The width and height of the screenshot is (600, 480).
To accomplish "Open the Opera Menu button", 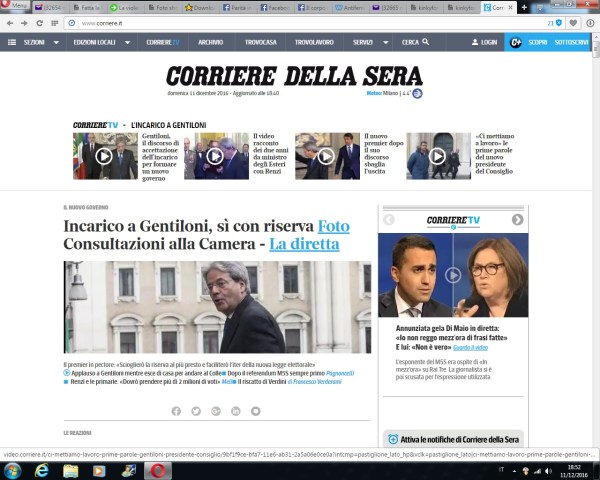I will pos(15,5).
